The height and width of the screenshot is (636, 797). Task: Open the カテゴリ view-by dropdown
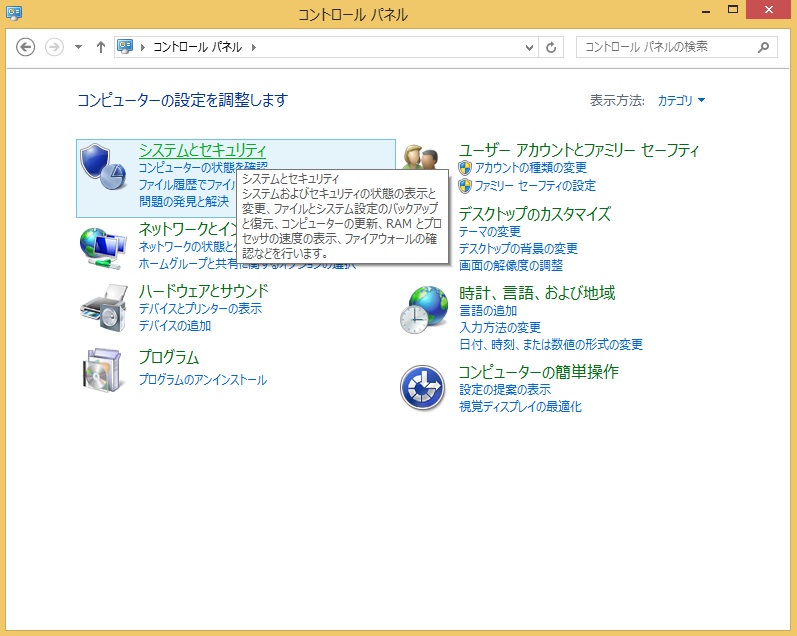point(681,101)
